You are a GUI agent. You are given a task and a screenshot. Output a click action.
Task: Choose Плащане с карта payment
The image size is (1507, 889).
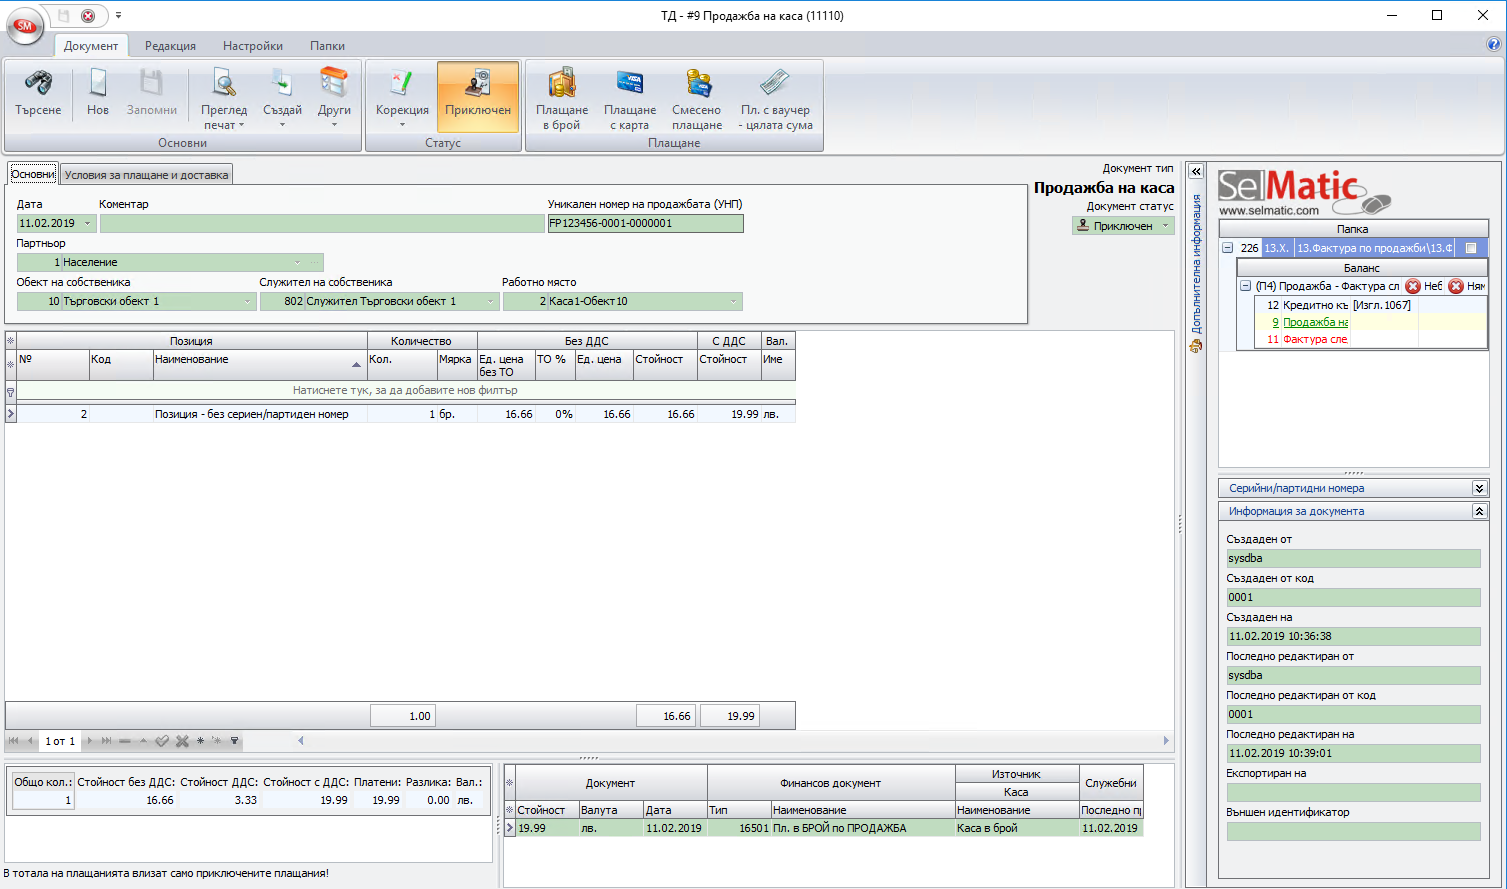pos(630,97)
